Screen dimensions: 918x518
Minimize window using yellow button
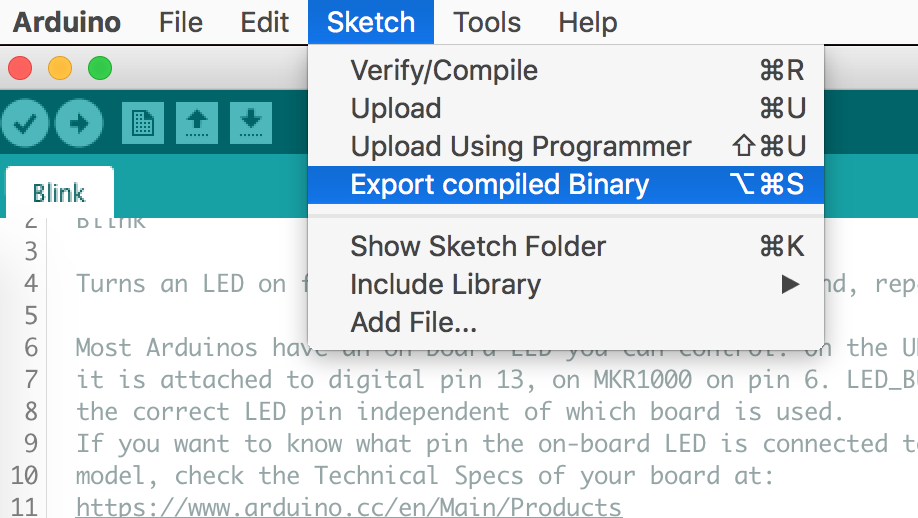coord(60,69)
